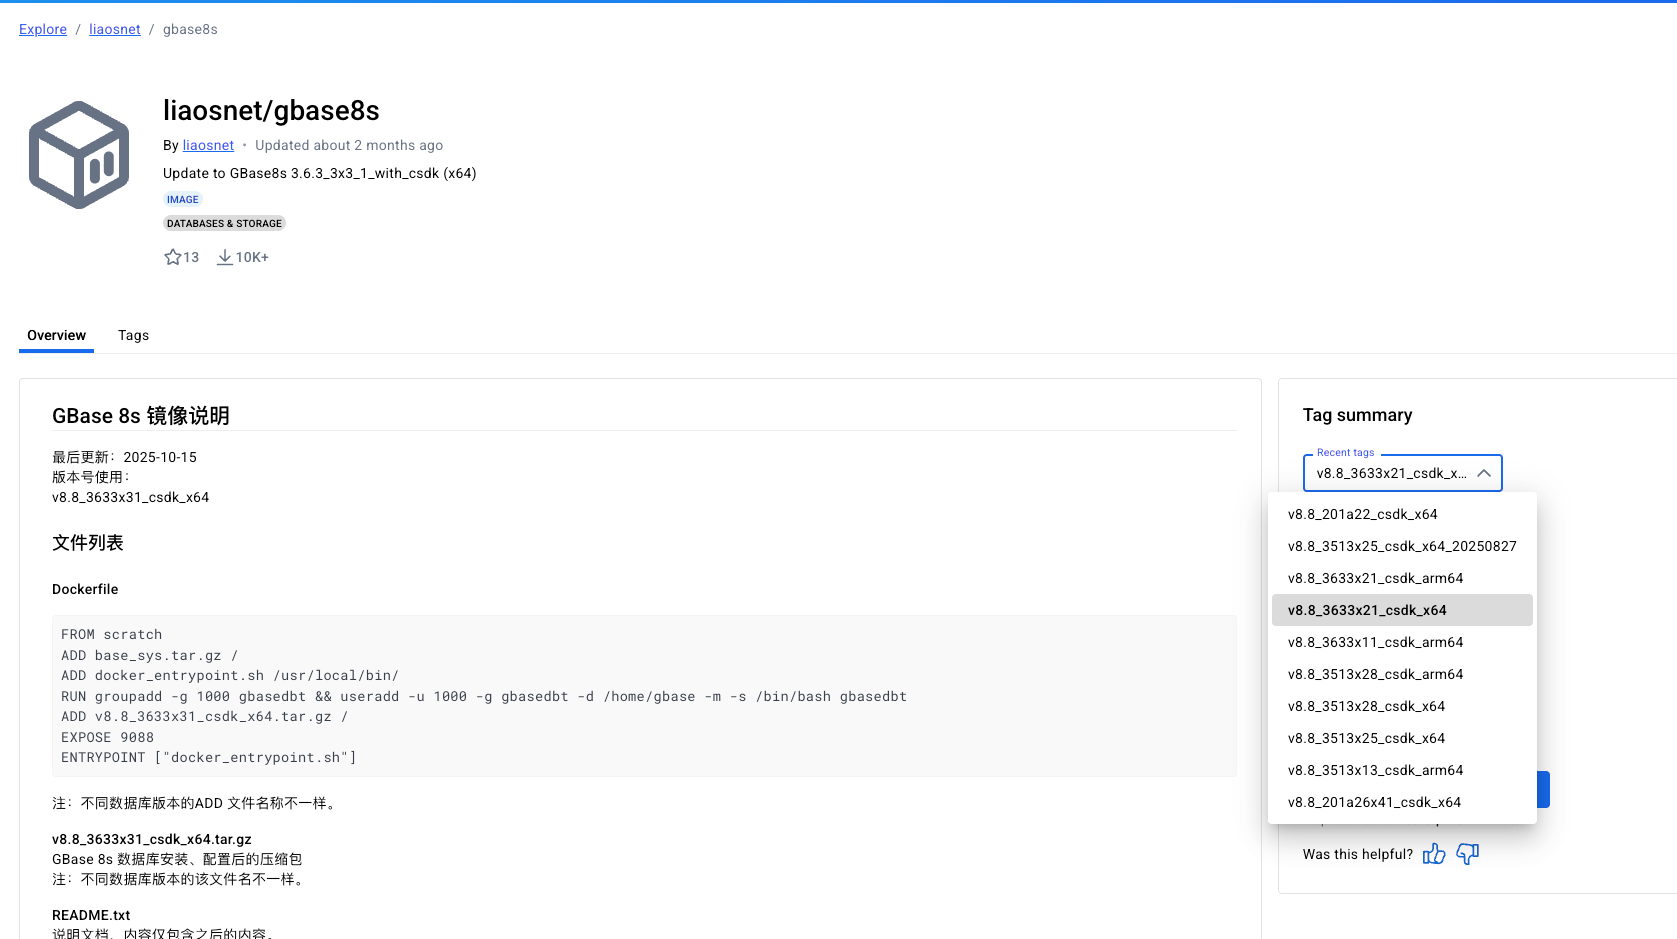Click the 最后更新 2025-10-15 text
This screenshot has width=1677, height=939.
pos(124,457)
